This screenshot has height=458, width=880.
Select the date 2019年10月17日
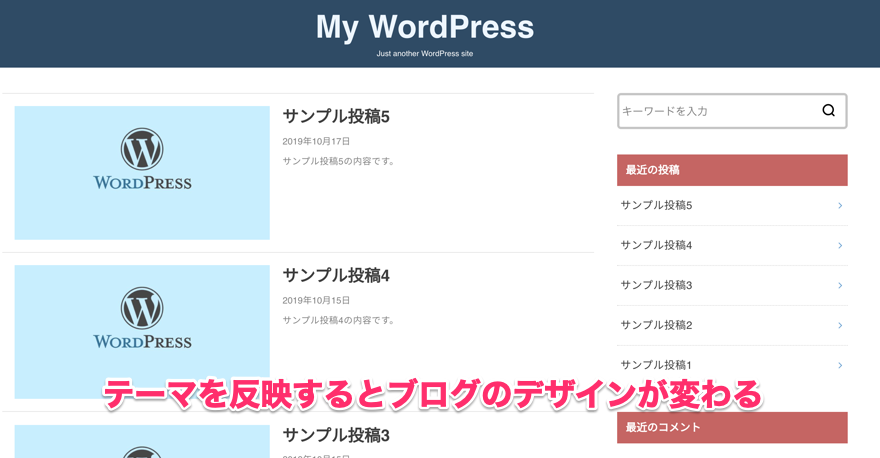point(316,141)
